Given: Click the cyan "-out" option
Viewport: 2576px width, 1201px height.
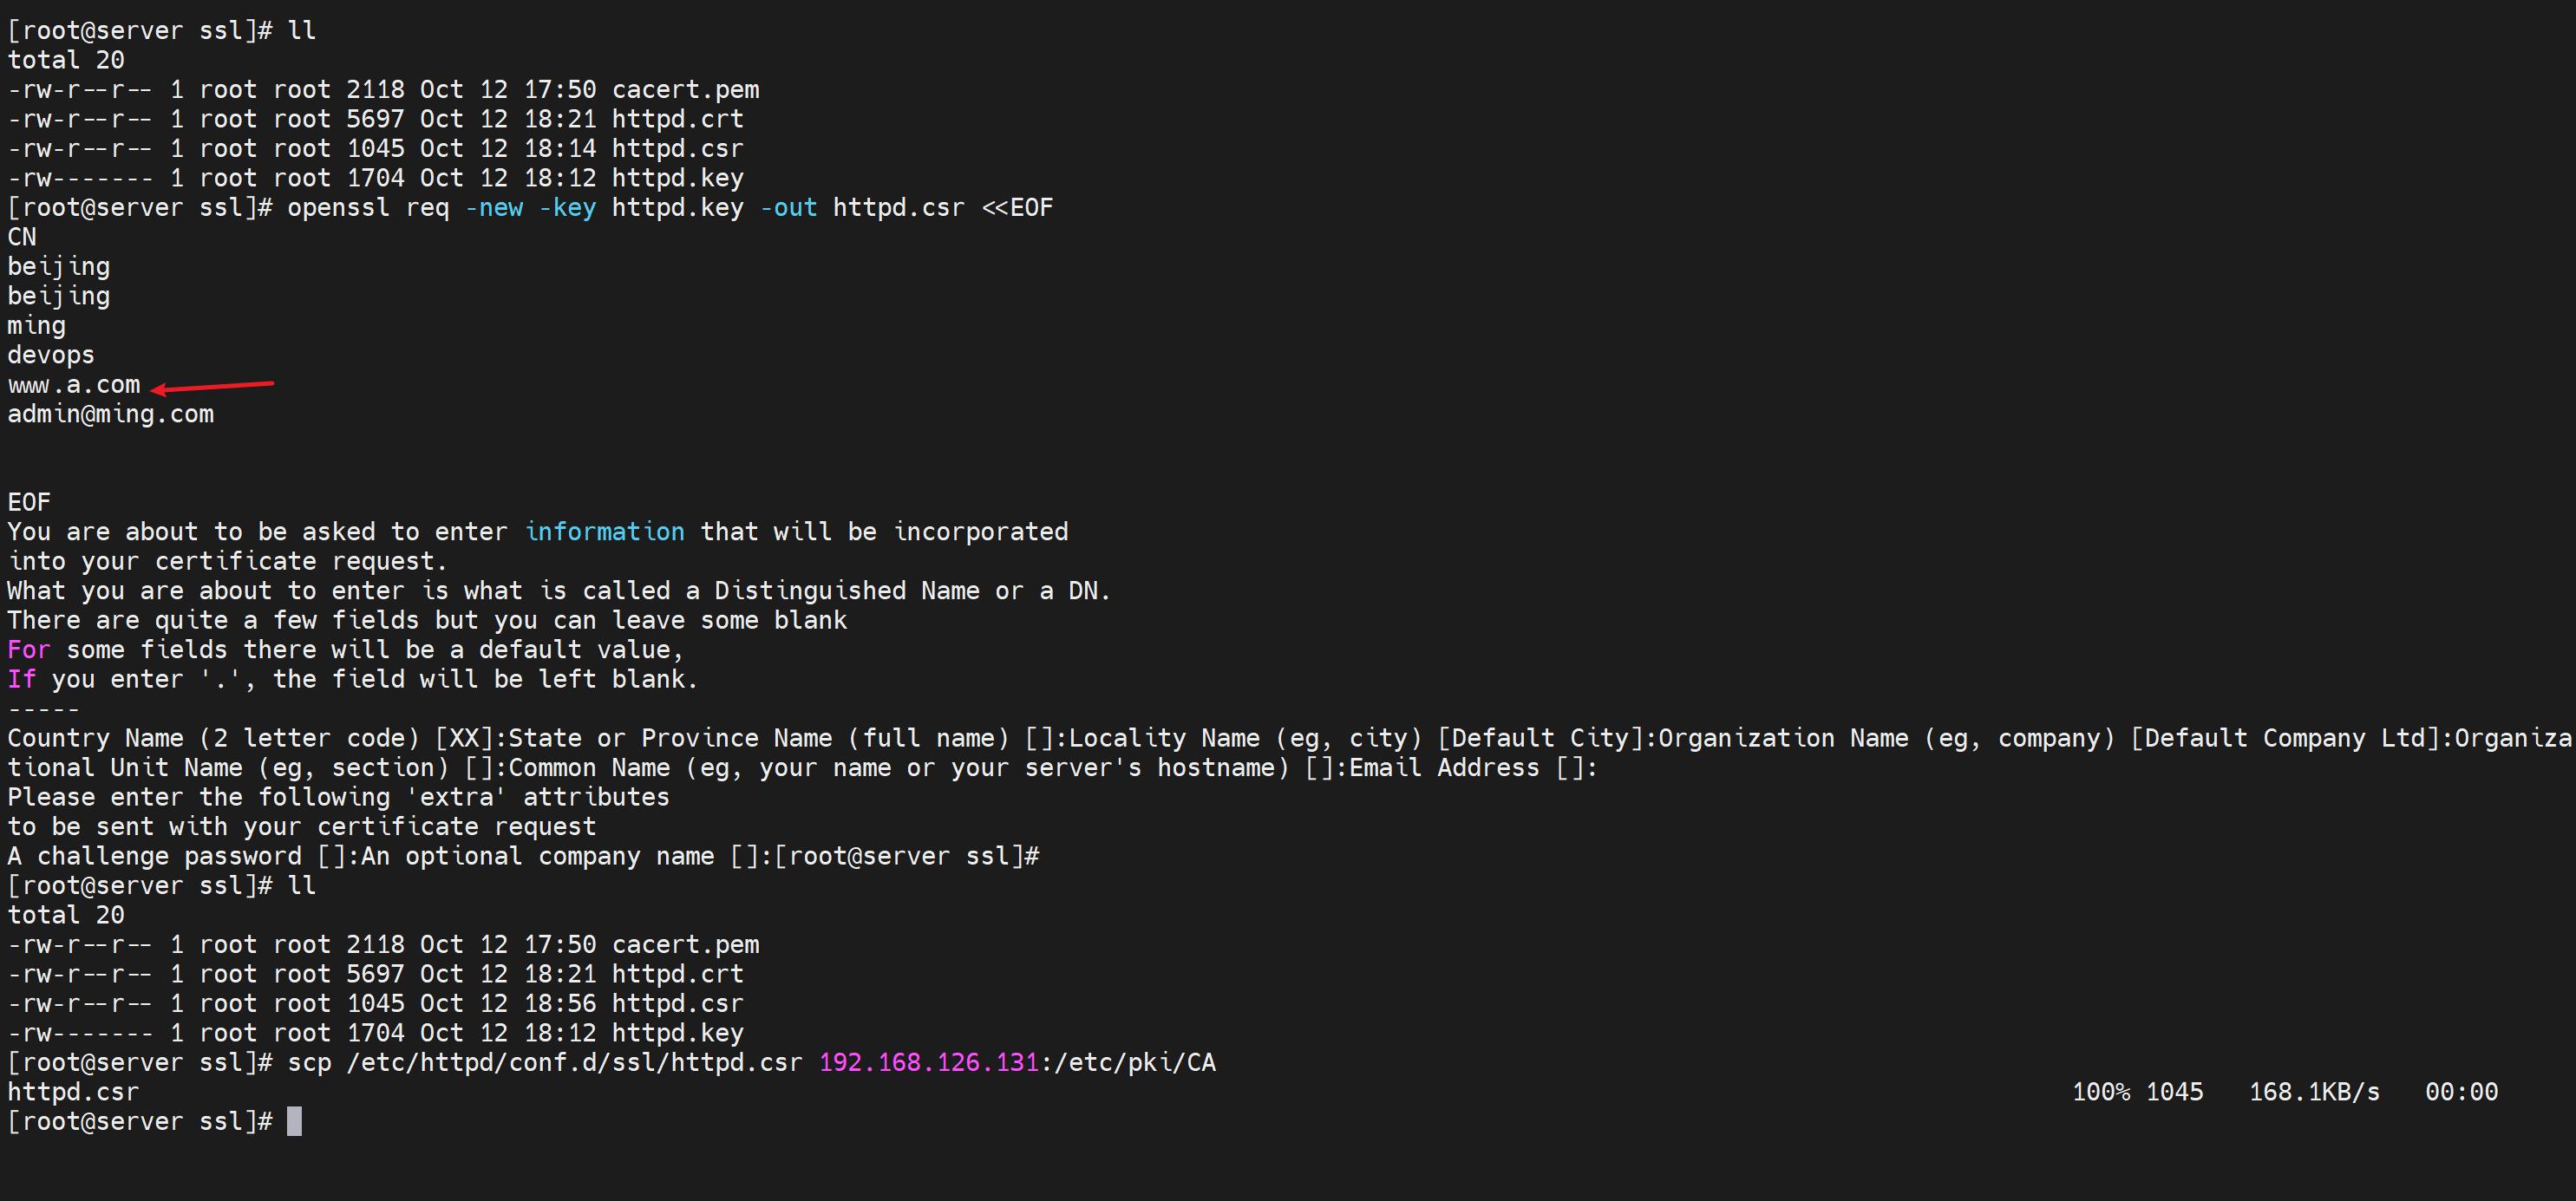Looking at the screenshot, I should 788,208.
